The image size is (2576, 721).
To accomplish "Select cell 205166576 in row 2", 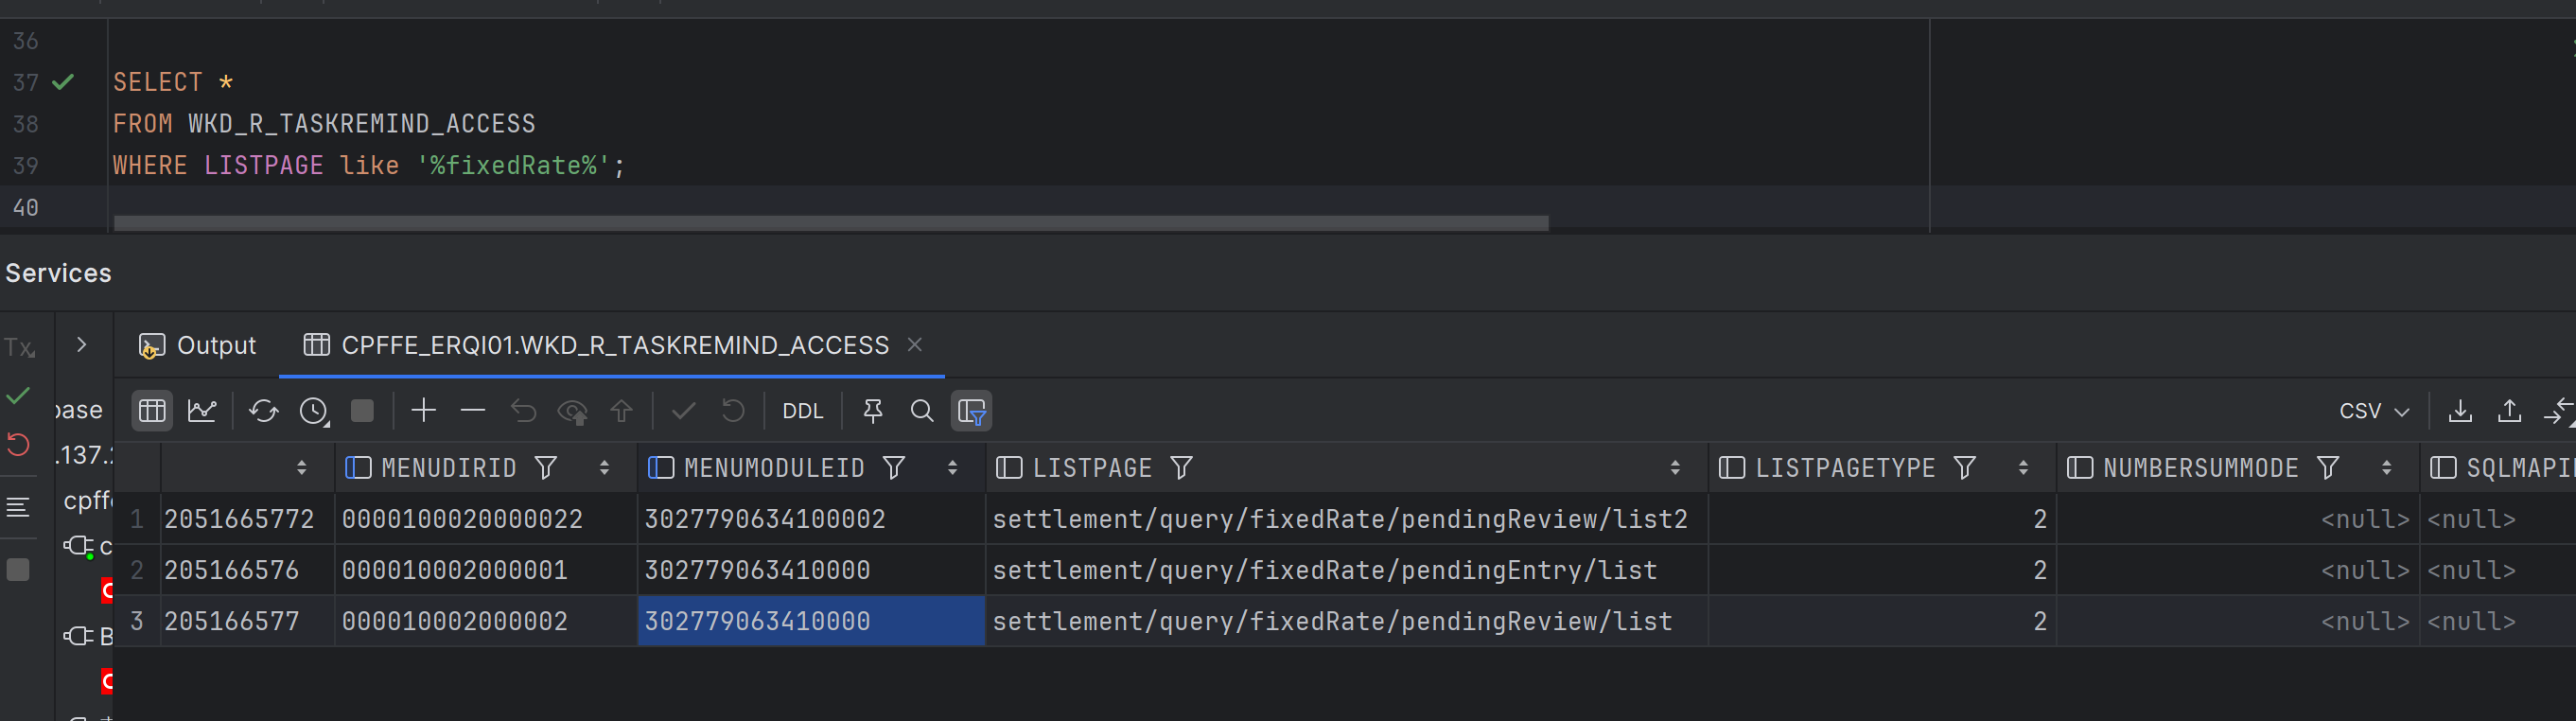I will pyautogui.click(x=247, y=570).
